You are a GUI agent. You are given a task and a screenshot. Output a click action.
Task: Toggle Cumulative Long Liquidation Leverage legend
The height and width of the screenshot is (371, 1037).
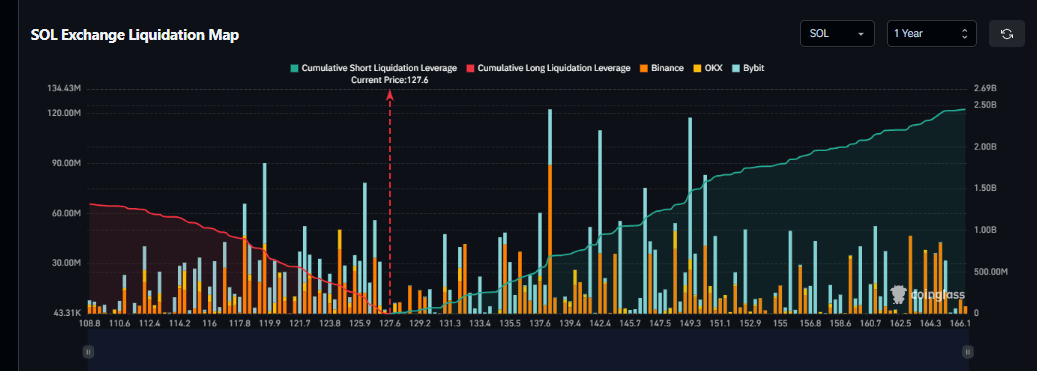pos(548,68)
